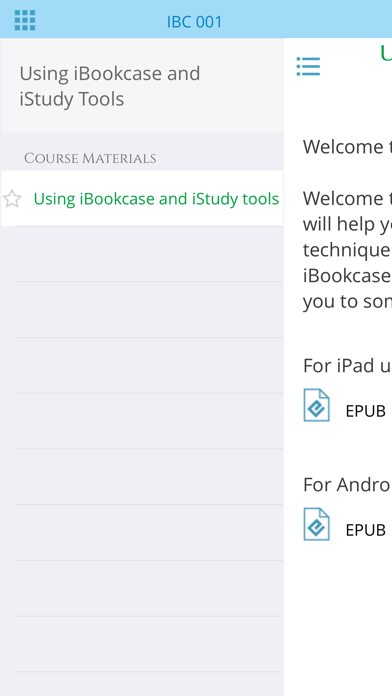Tap the IBC 001 title
Screen dimensions: 392x696
(x=194, y=22)
